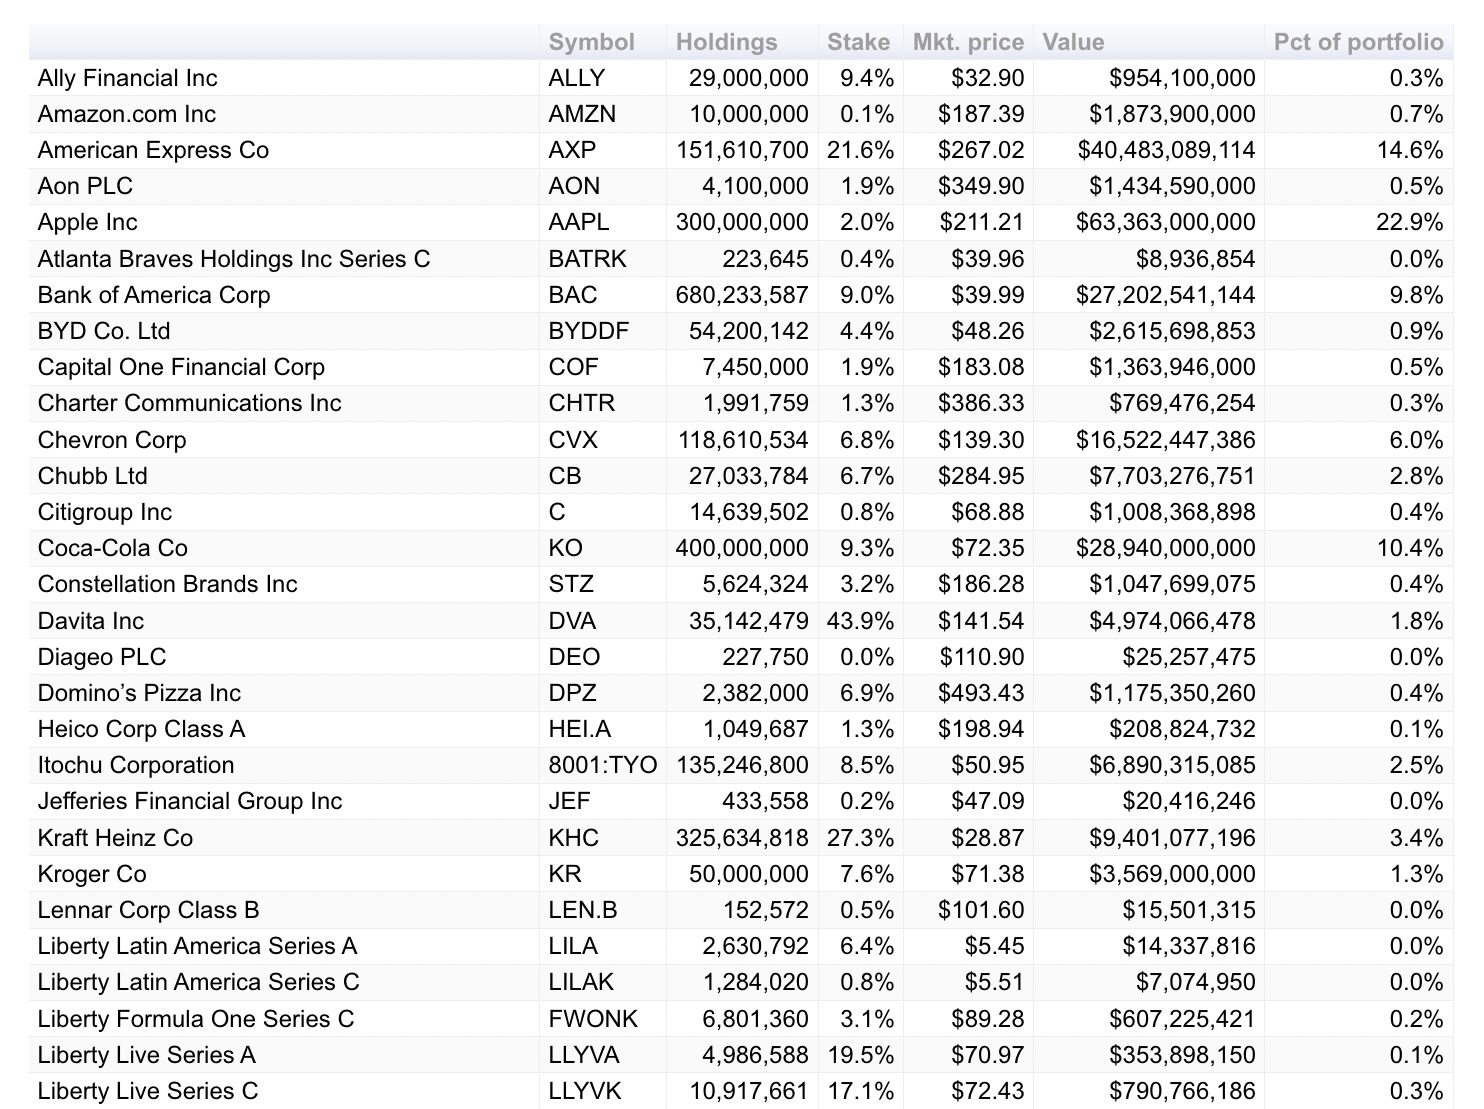Select the Apple value $63,363,000,000 cell
This screenshot has height=1109, width=1484.
[1165, 222]
